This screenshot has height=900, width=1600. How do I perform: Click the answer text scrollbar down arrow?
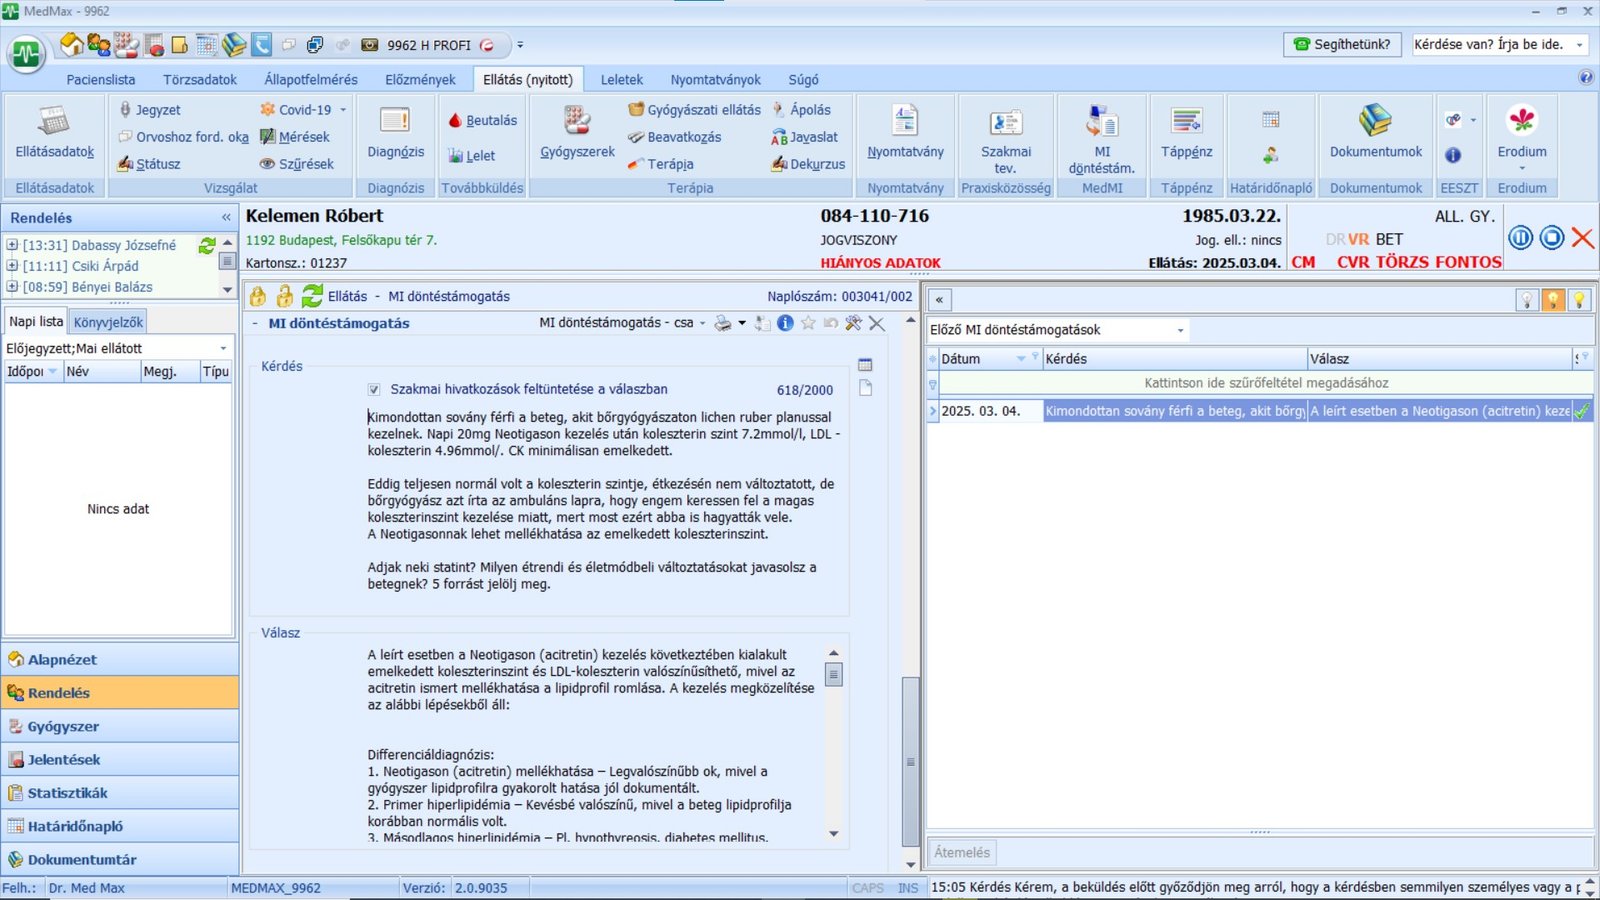pos(833,834)
